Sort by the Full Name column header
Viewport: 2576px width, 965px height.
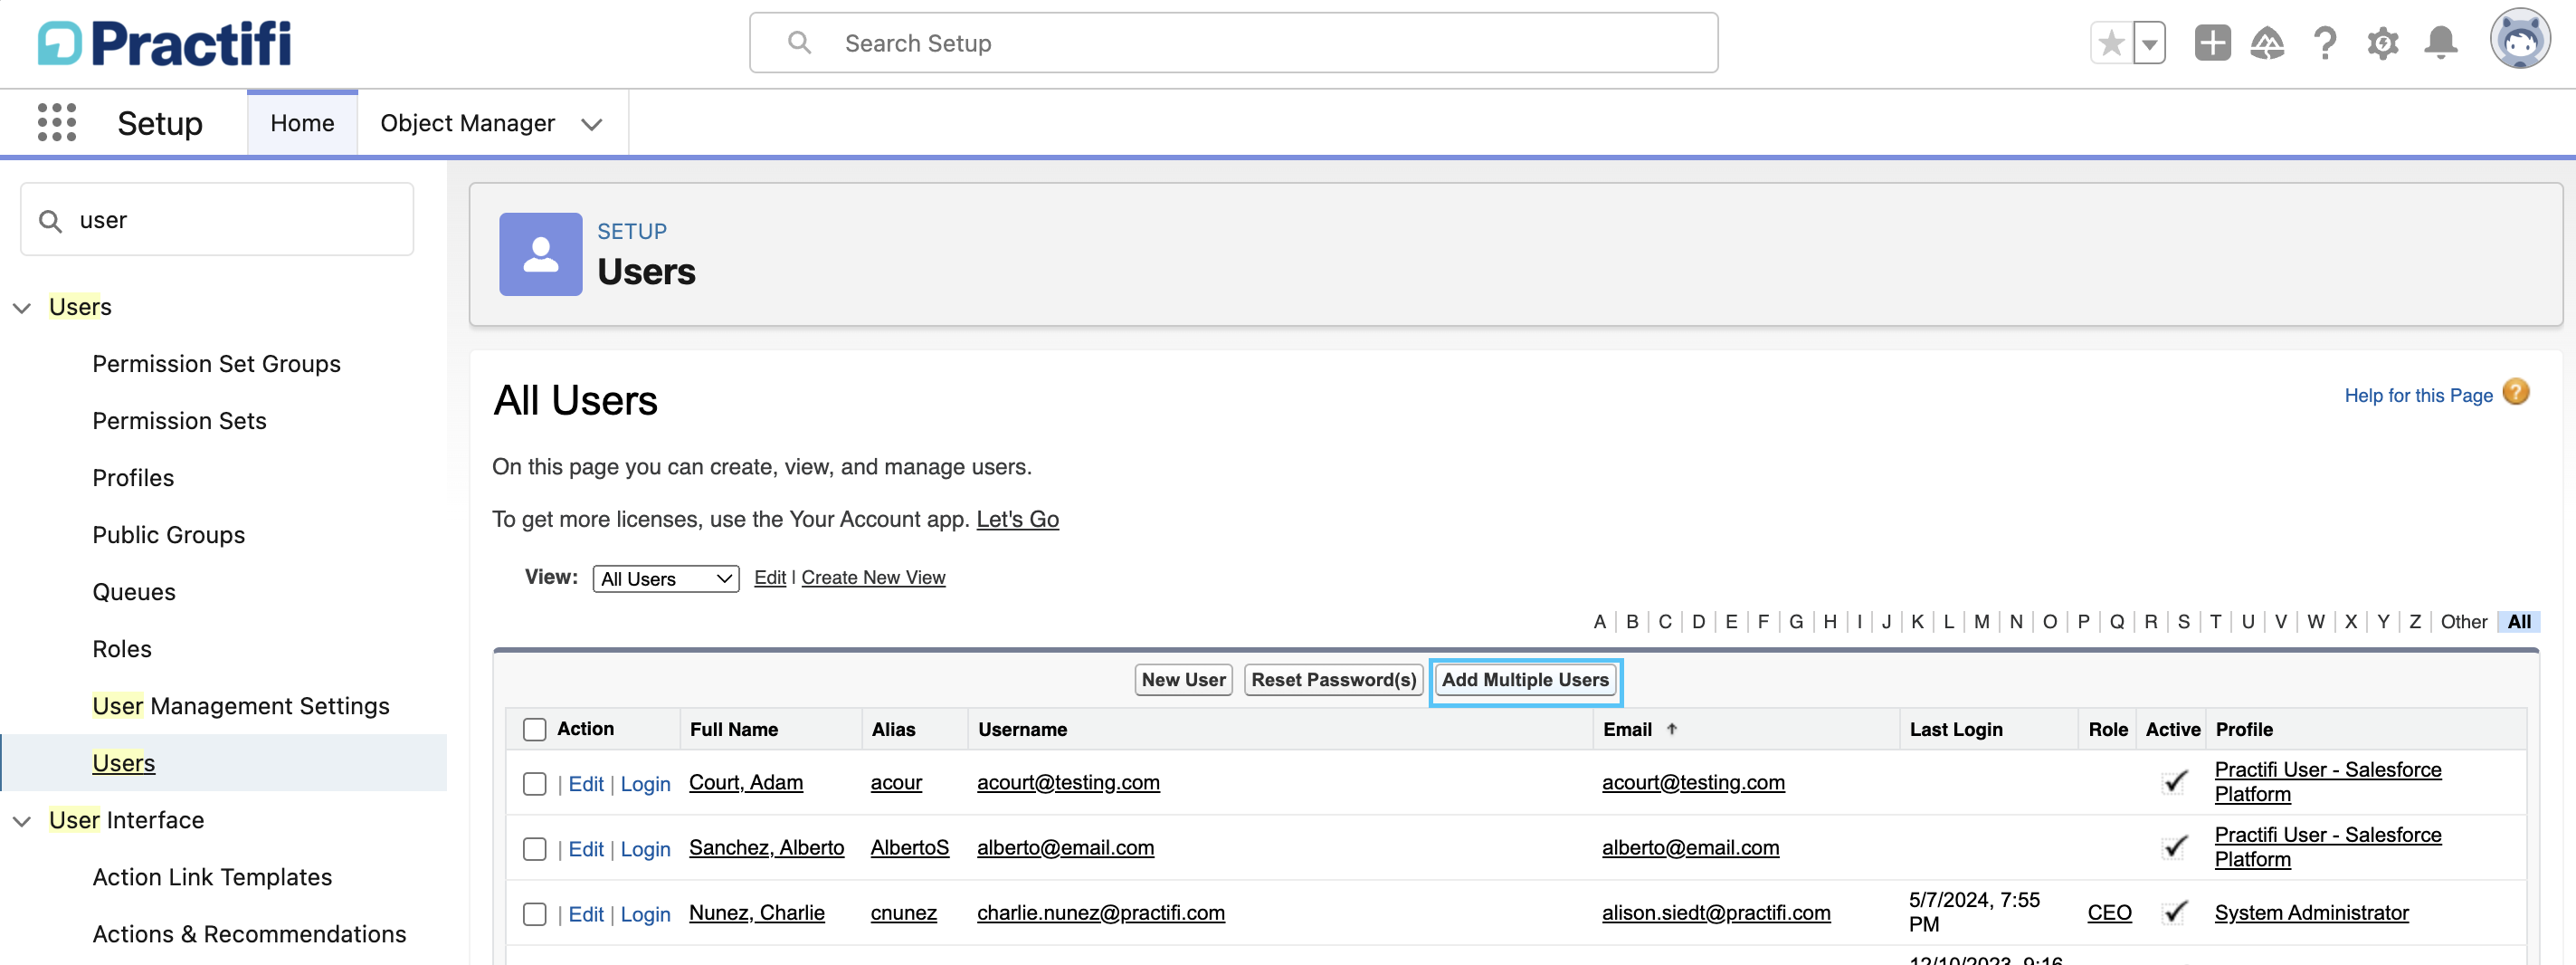point(733,729)
